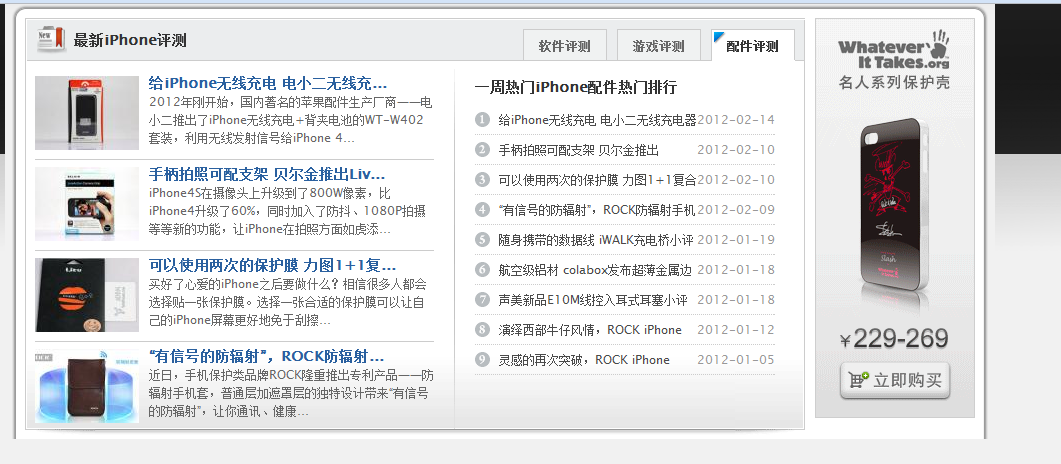Image resolution: width=1061 pixels, height=464 pixels.
Task: Click rank 5 number badge in ranking list
Action: (x=482, y=239)
